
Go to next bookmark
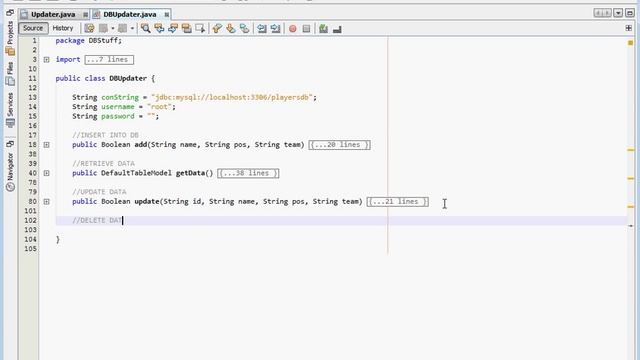(x=231, y=28)
